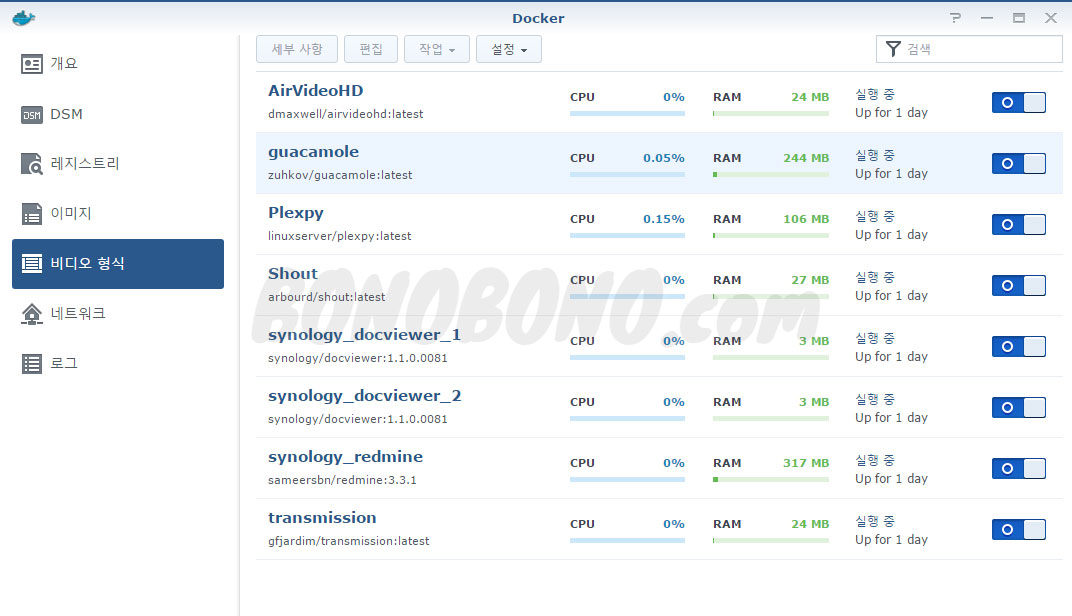The width and height of the screenshot is (1072, 616).
Task: Turn off the AirVideoHD container switch
Action: 1019,103
